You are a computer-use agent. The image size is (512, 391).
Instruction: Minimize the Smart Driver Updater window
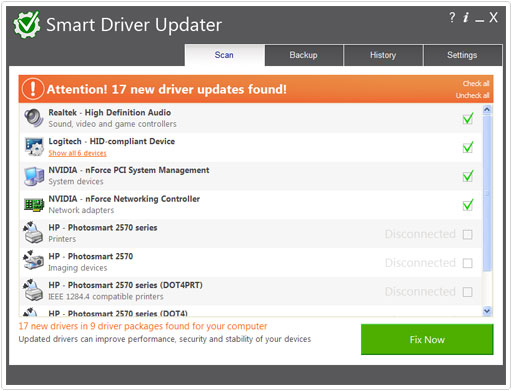[479, 21]
